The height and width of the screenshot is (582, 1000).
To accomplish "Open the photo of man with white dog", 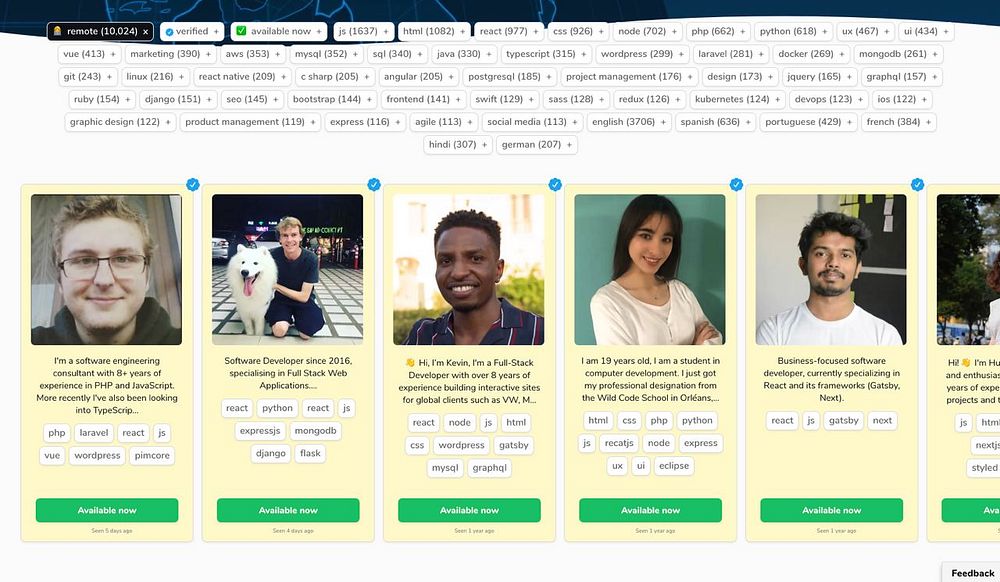I will (x=288, y=270).
